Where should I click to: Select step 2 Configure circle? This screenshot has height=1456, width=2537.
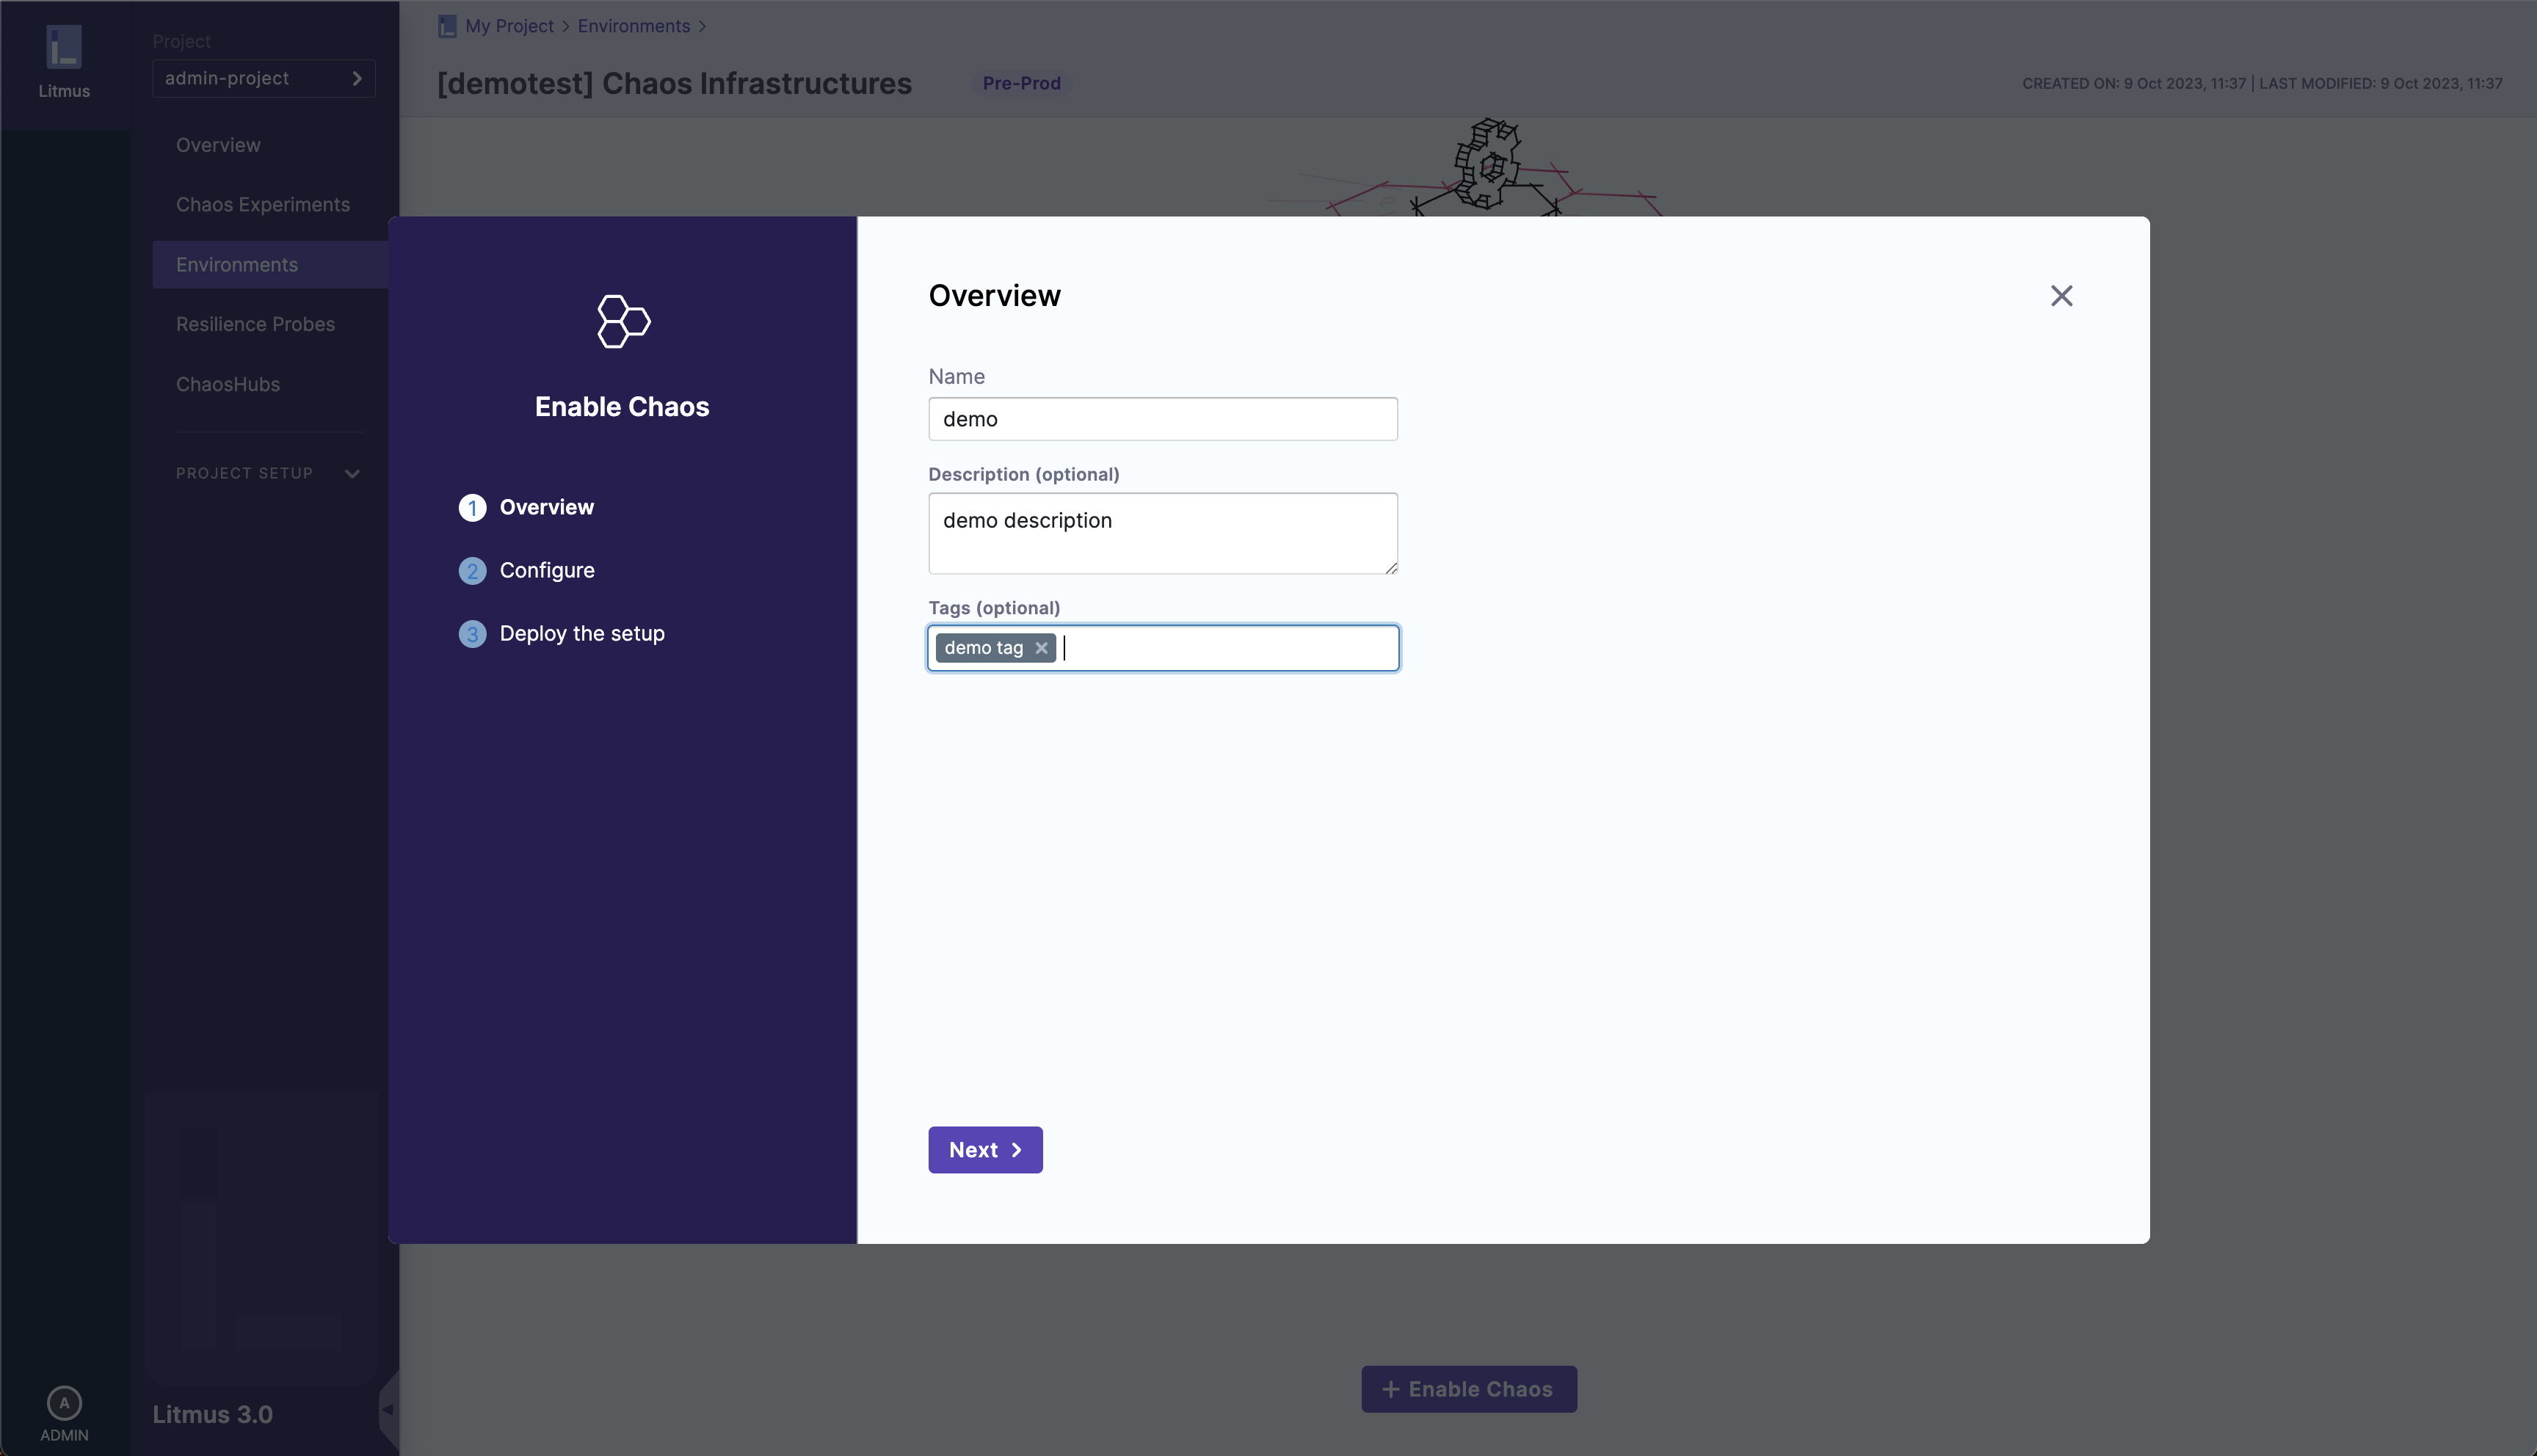click(x=472, y=571)
